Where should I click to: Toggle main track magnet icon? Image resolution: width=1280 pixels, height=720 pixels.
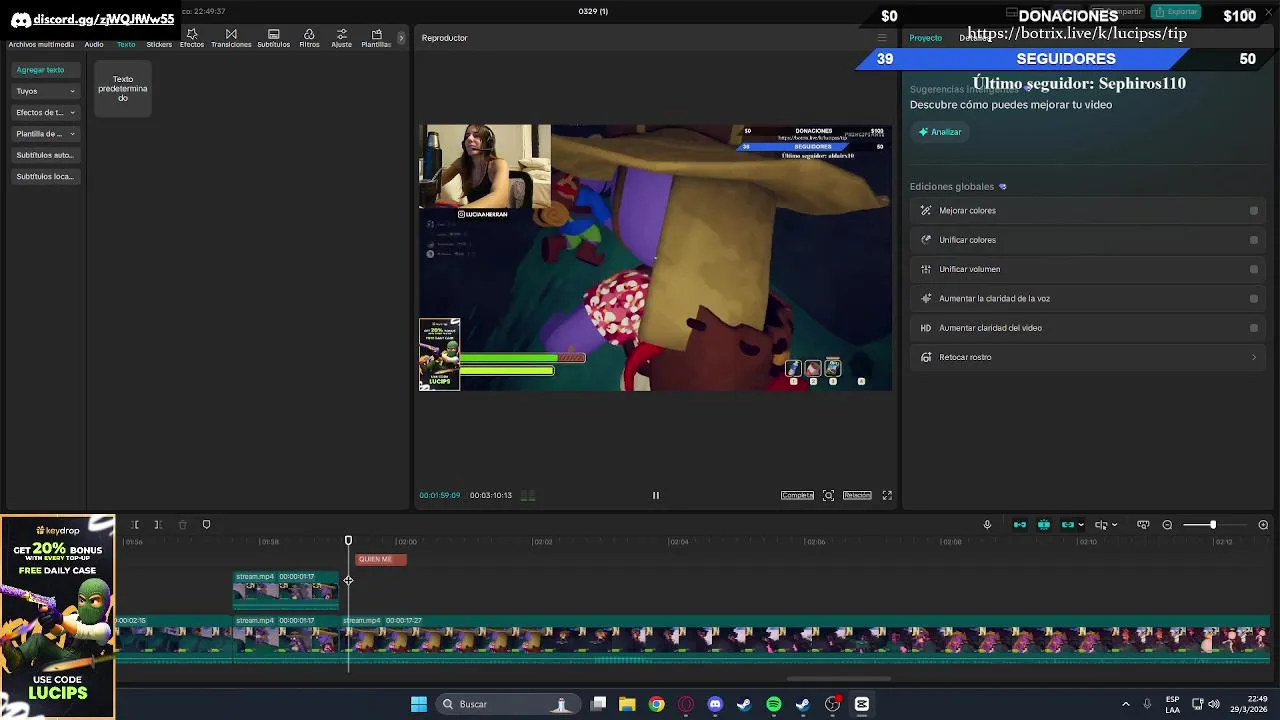coord(1020,525)
